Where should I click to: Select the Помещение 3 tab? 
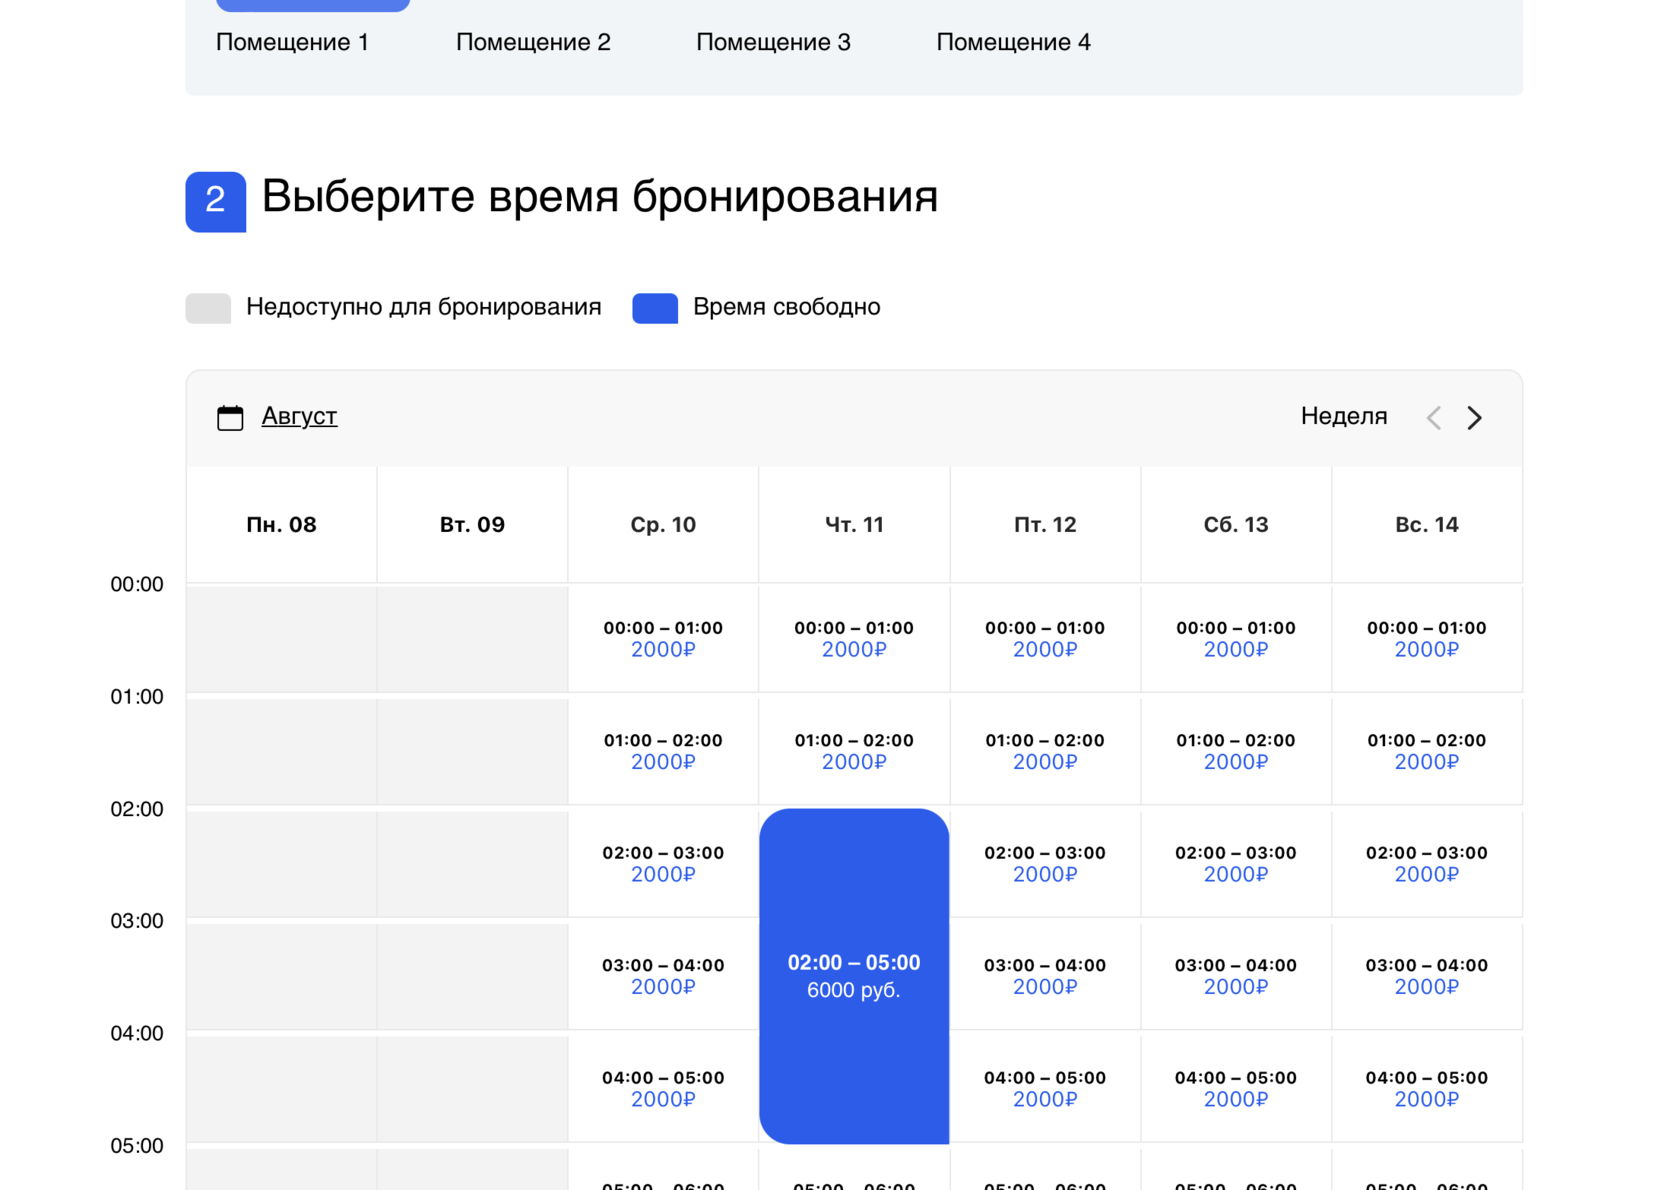tap(773, 42)
